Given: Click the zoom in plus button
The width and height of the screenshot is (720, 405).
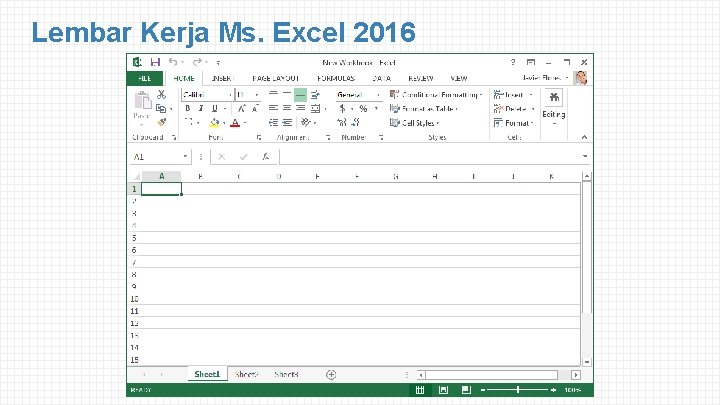Looking at the screenshot, I should [x=553, y=390].
